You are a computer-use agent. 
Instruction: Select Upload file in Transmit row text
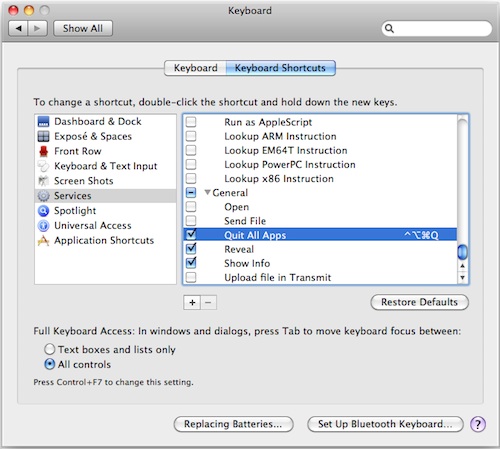click(278, 278)
